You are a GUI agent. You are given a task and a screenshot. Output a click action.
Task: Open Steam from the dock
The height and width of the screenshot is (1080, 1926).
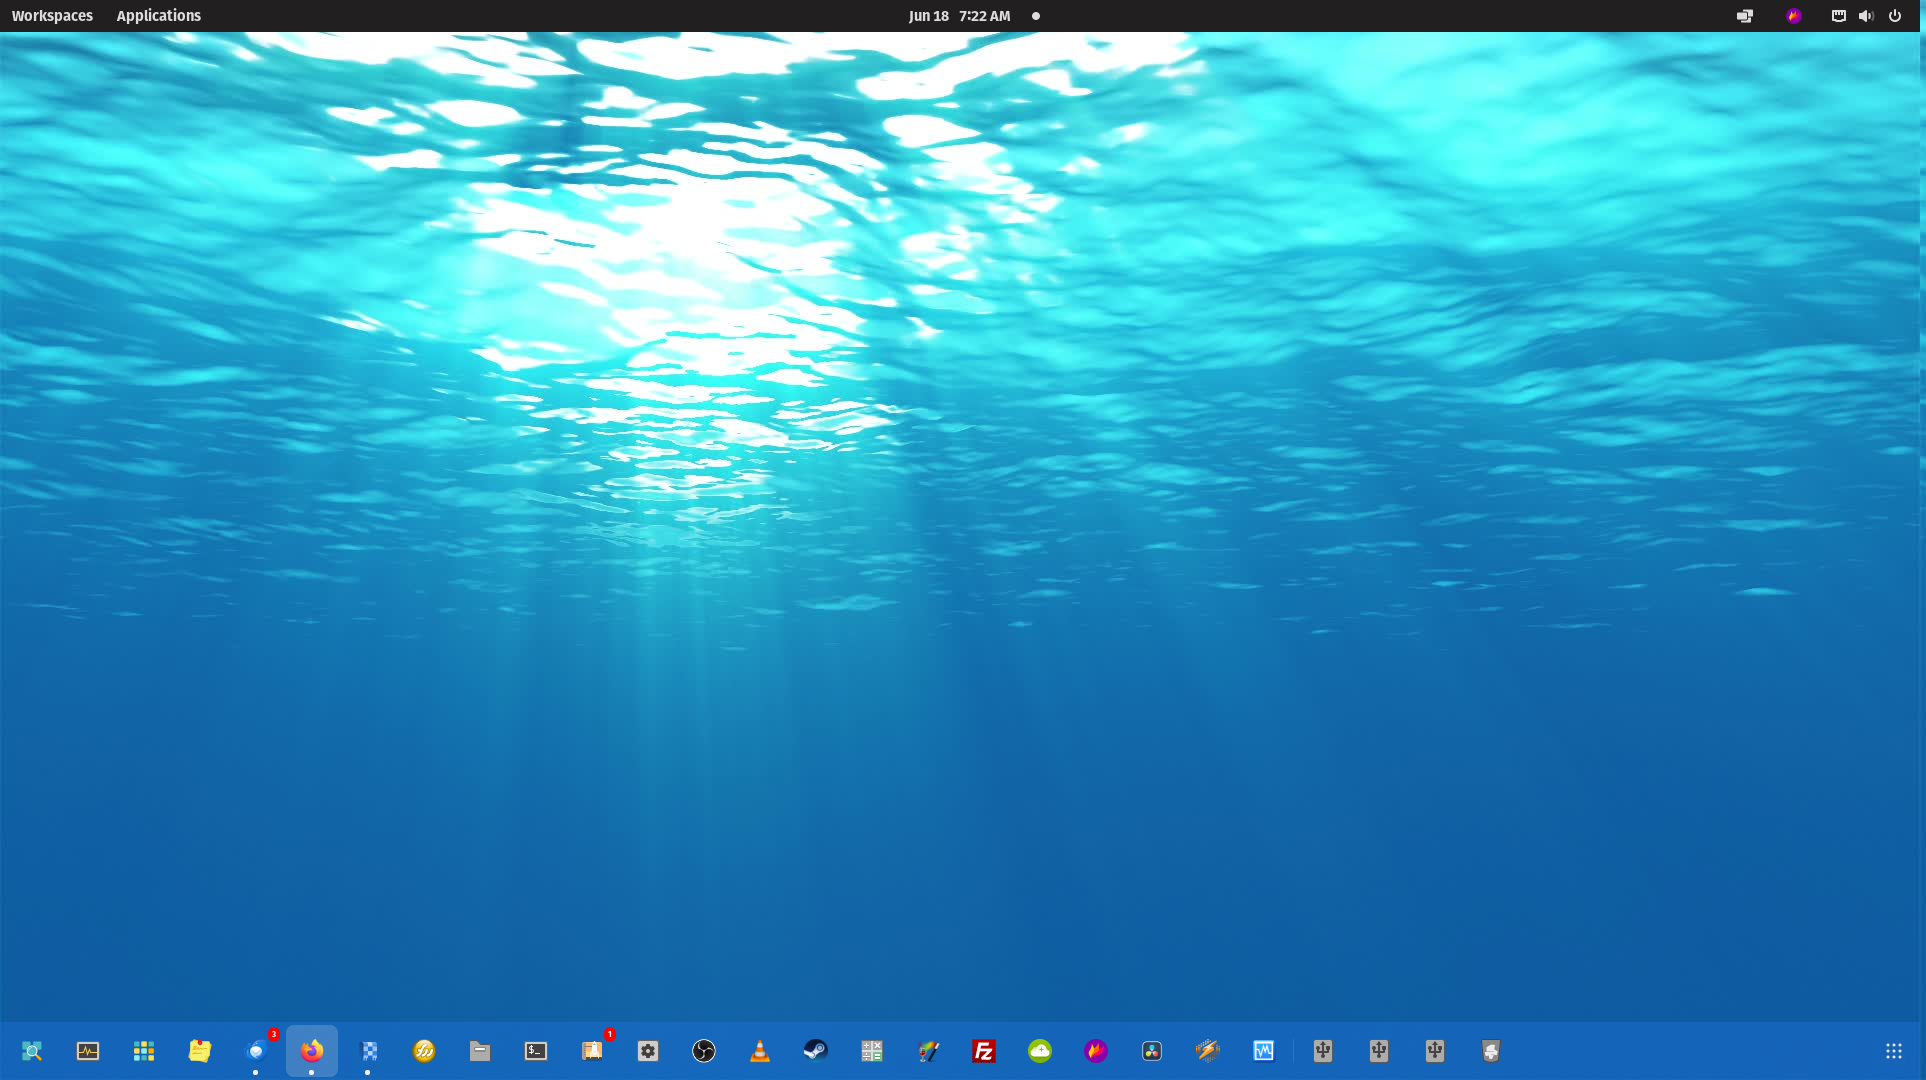point(816,1051)
